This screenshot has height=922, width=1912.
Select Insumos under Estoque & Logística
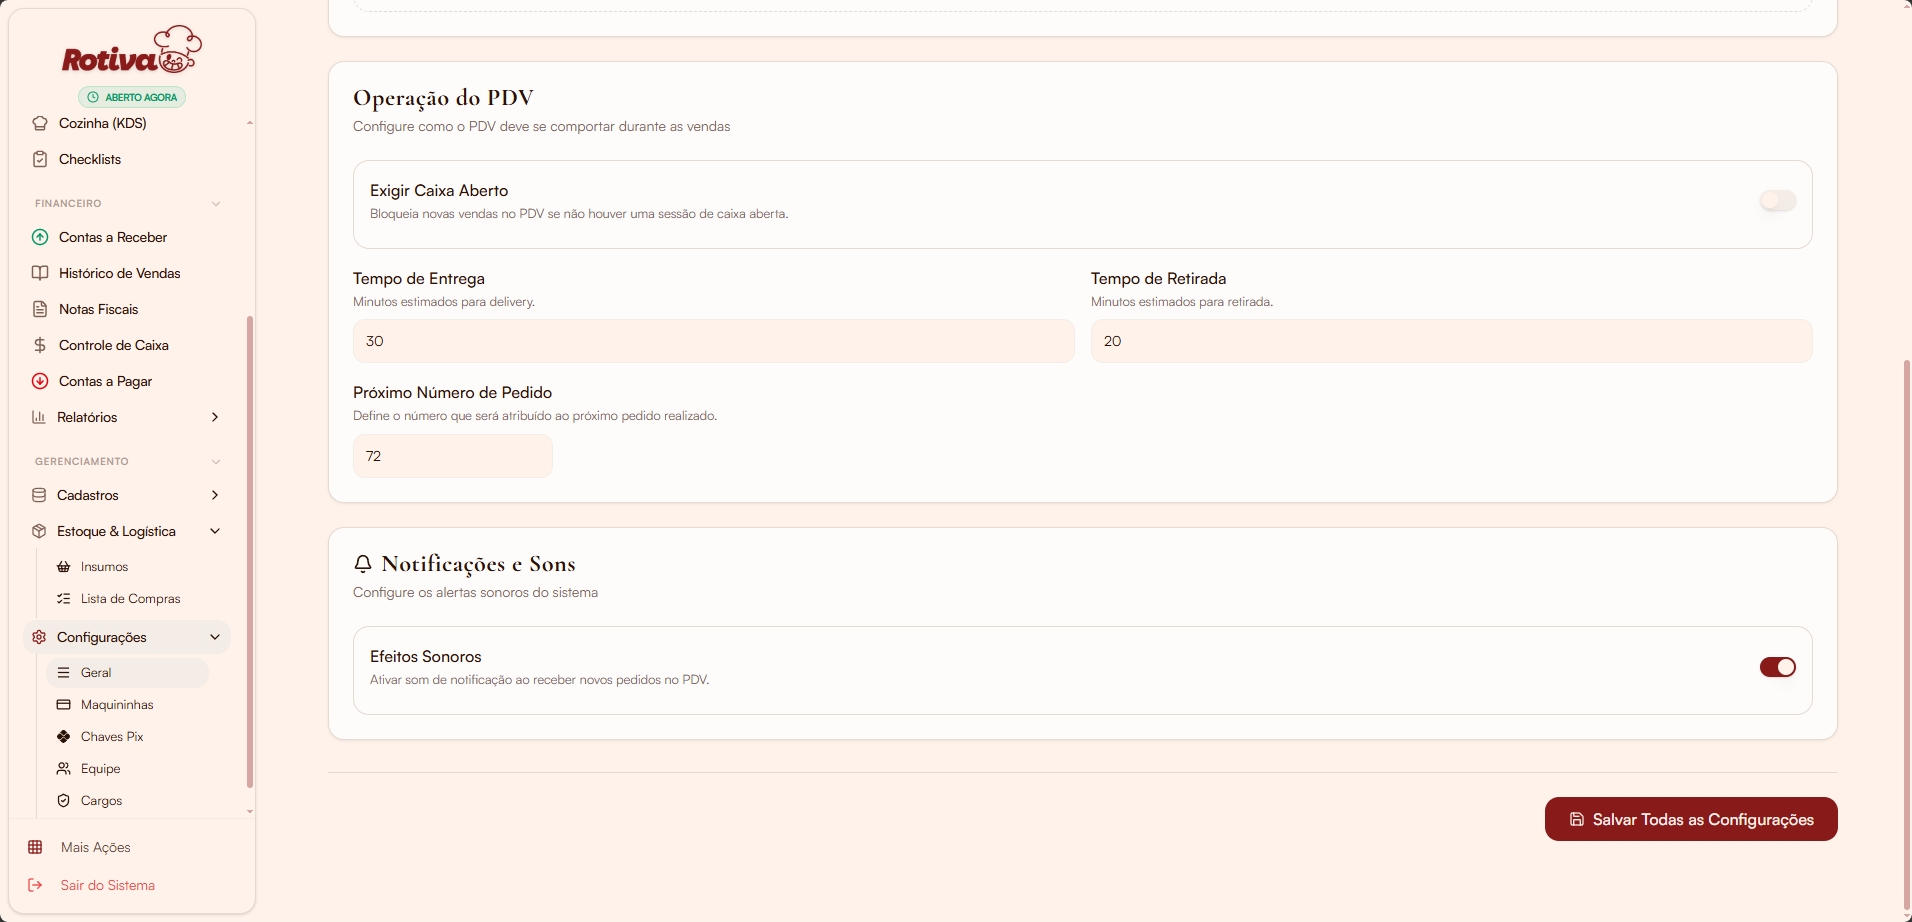pyautogui.click(x=104, y=567)
